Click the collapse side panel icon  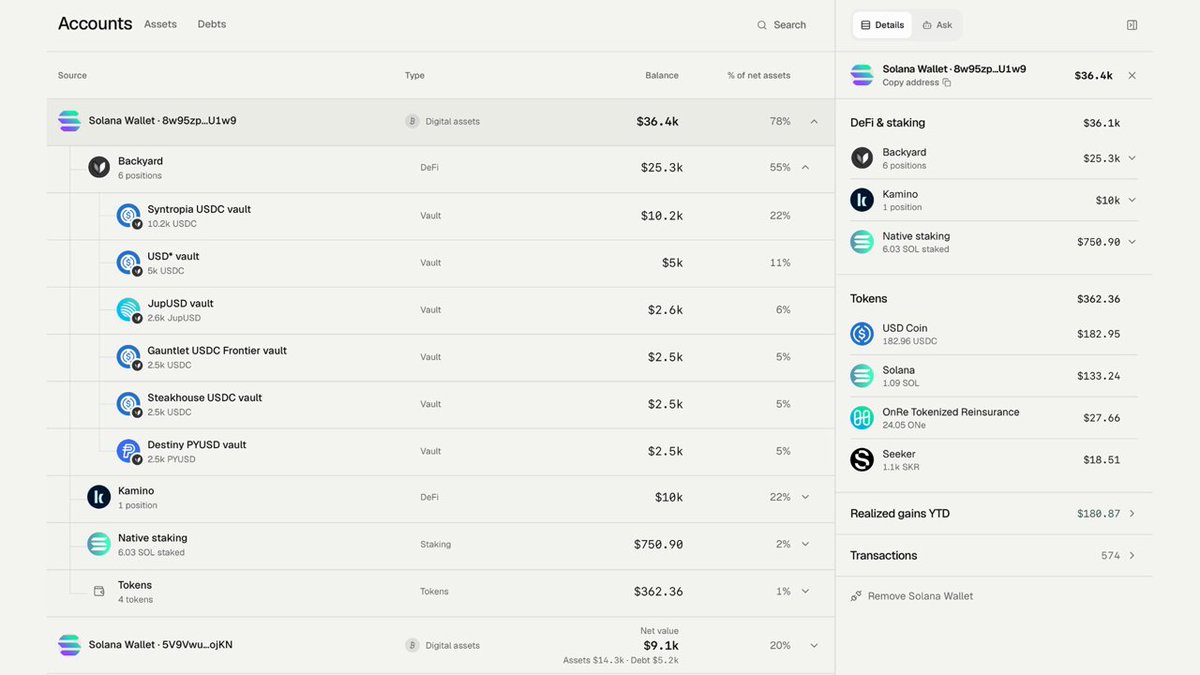1132,25
